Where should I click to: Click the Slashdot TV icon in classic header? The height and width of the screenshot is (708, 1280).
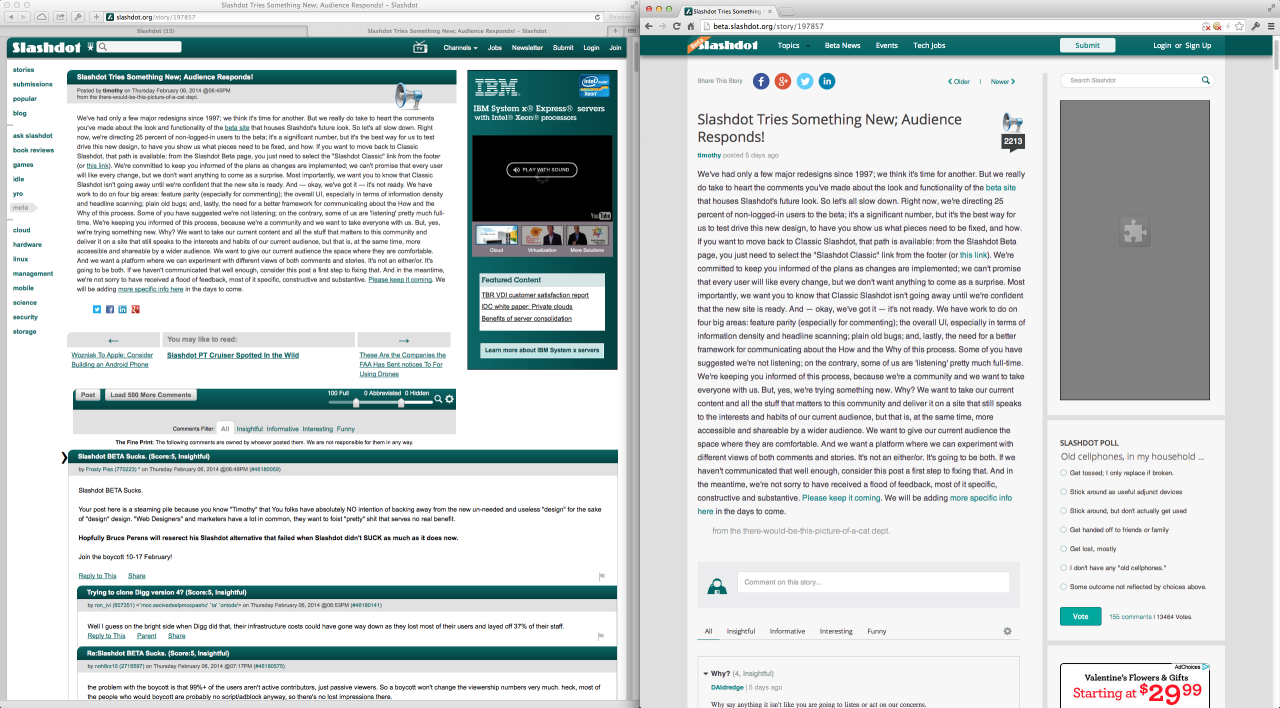[x=420, y=47]
